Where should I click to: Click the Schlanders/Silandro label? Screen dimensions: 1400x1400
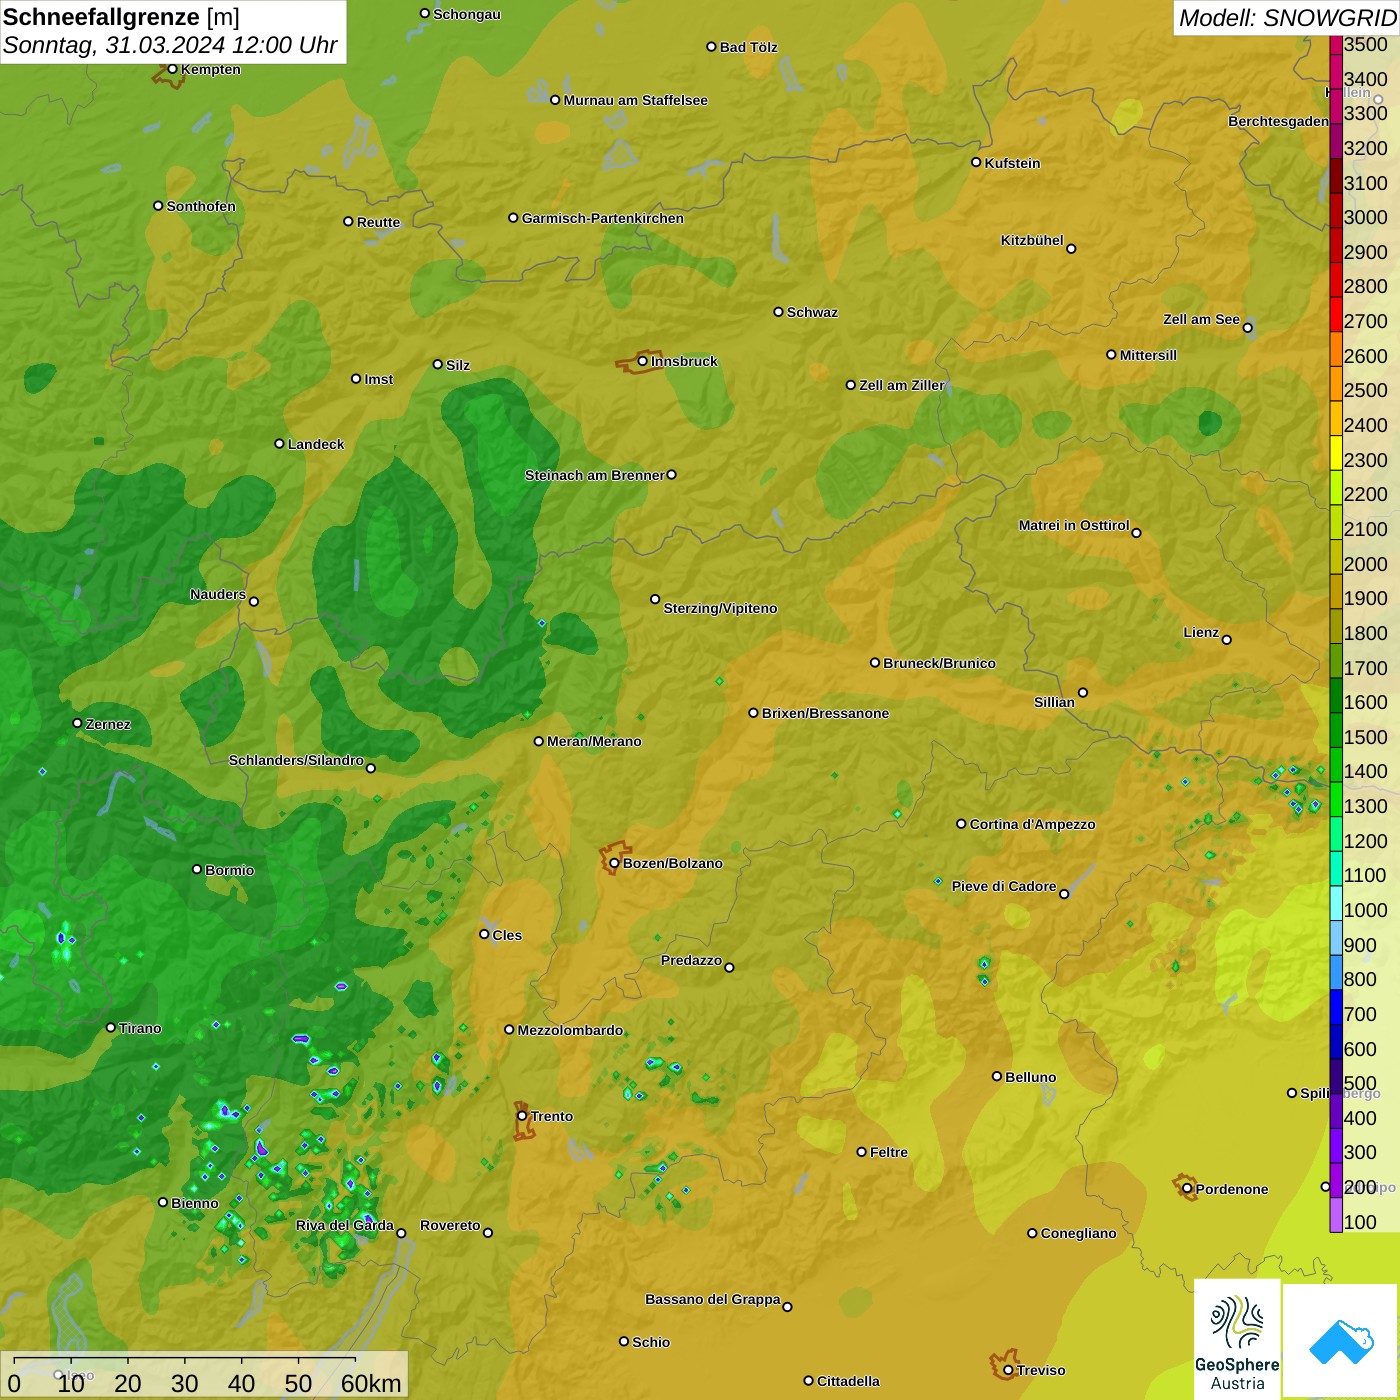[296, 760]
